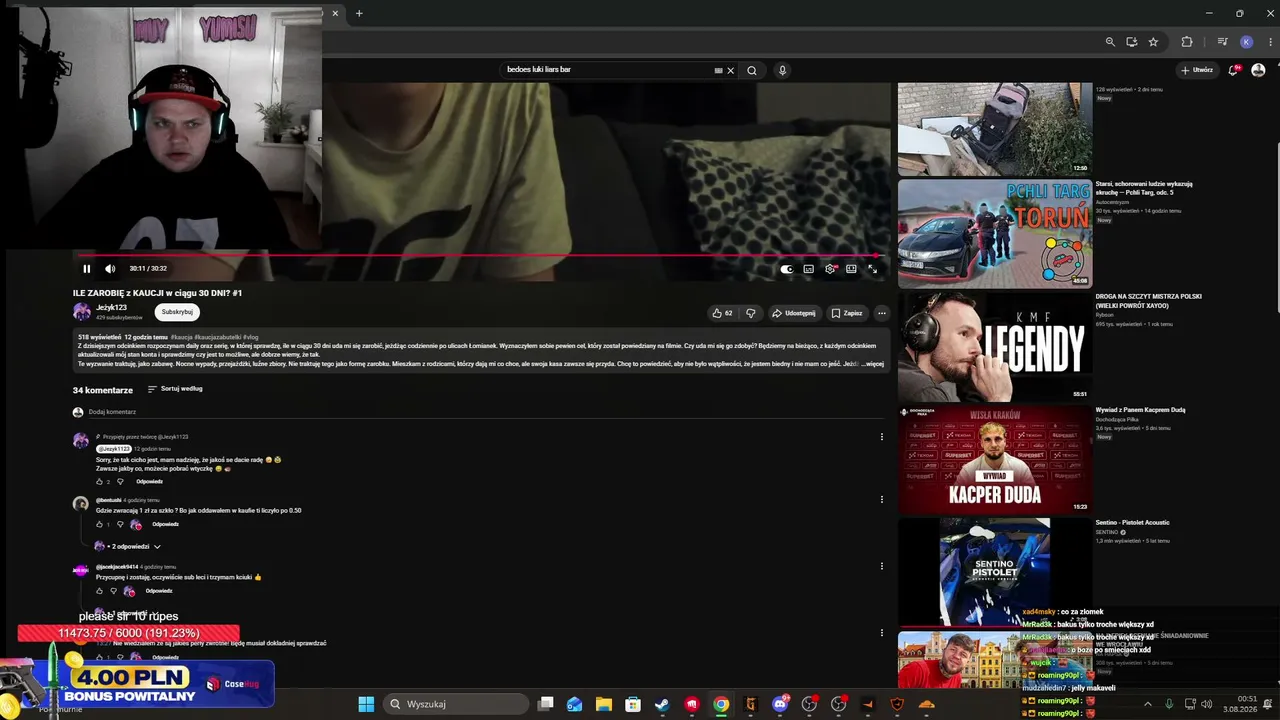The height and width of the screenshot is (720, 1280).
Task: Reply to the pinned @Jezyk1123 comment
Action: [150, 482]
